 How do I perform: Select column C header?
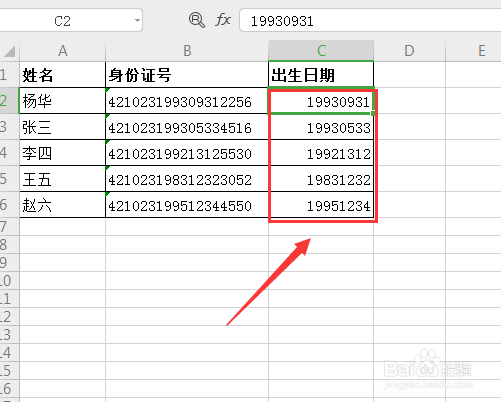click(x=321, y=51)
